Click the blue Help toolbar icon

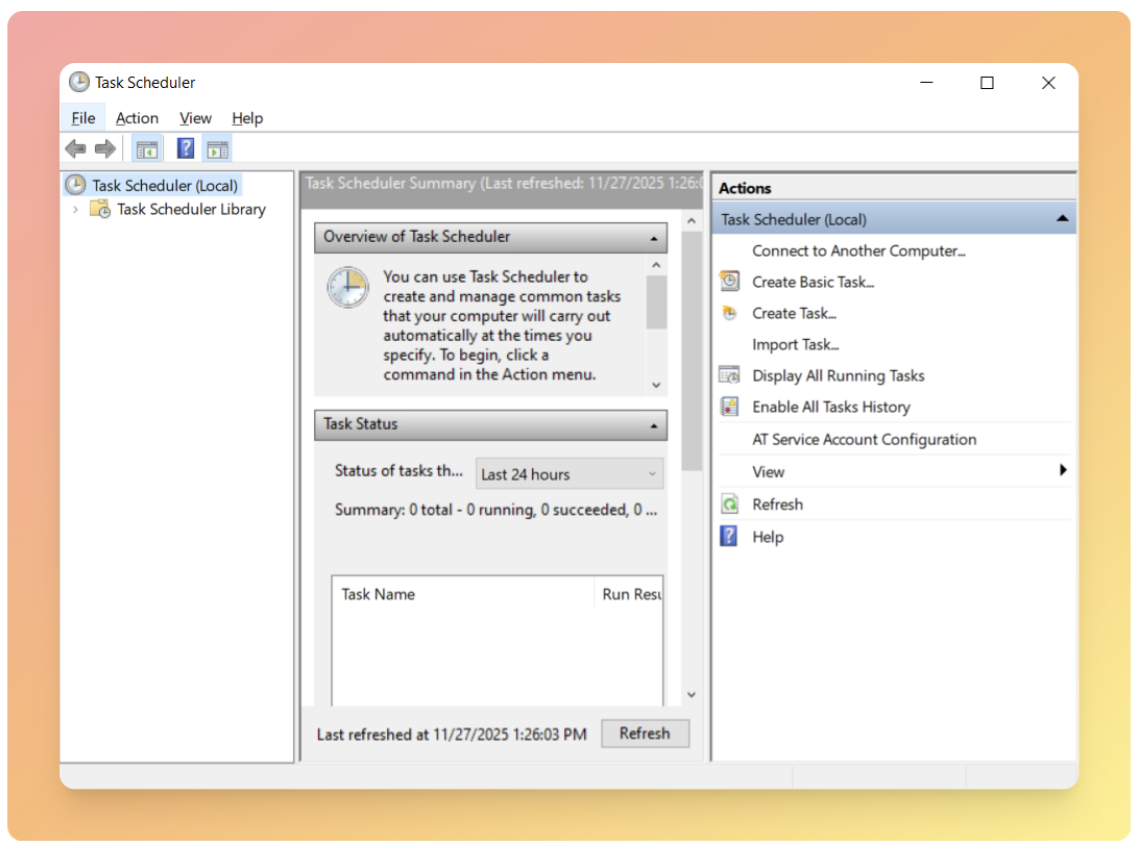(185, 149)
